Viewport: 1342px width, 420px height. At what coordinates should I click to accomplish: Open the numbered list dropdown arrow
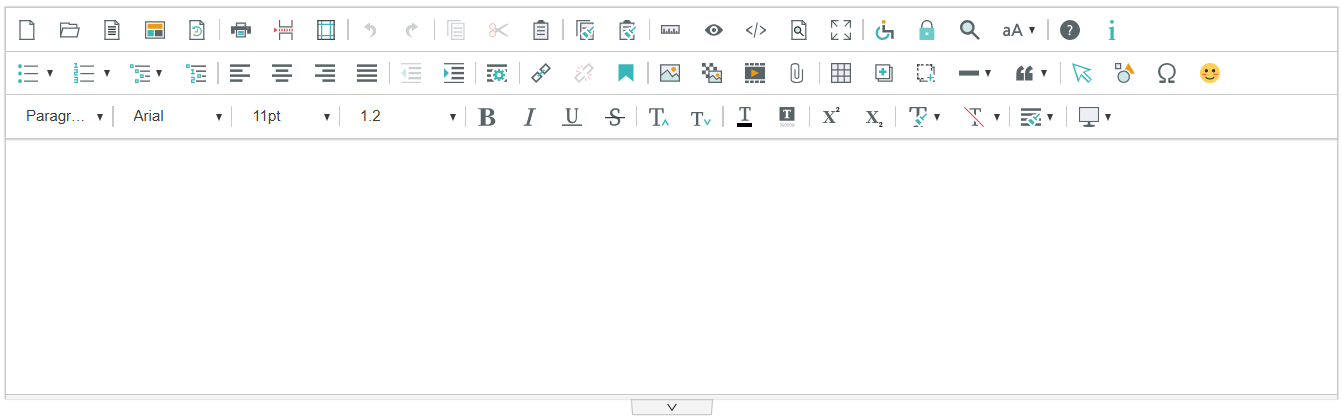coord(107,73)
